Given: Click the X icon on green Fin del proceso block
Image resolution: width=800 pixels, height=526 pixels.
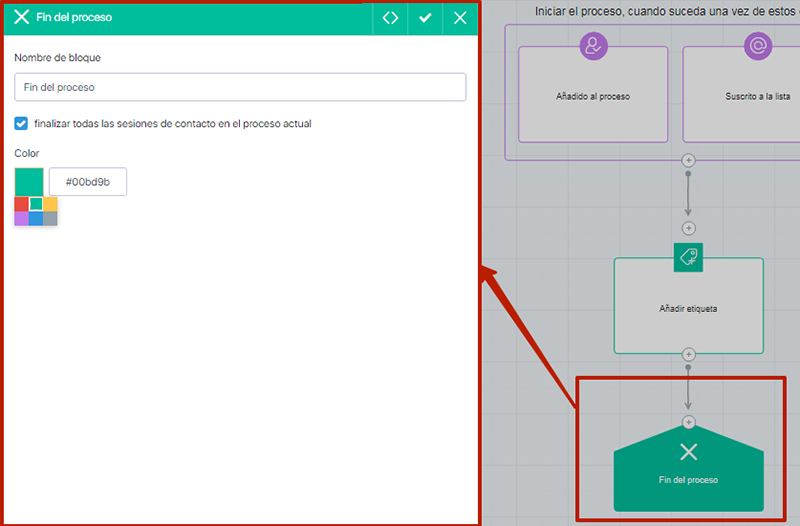Looking at the screenshot, I should tap(688, 452).
